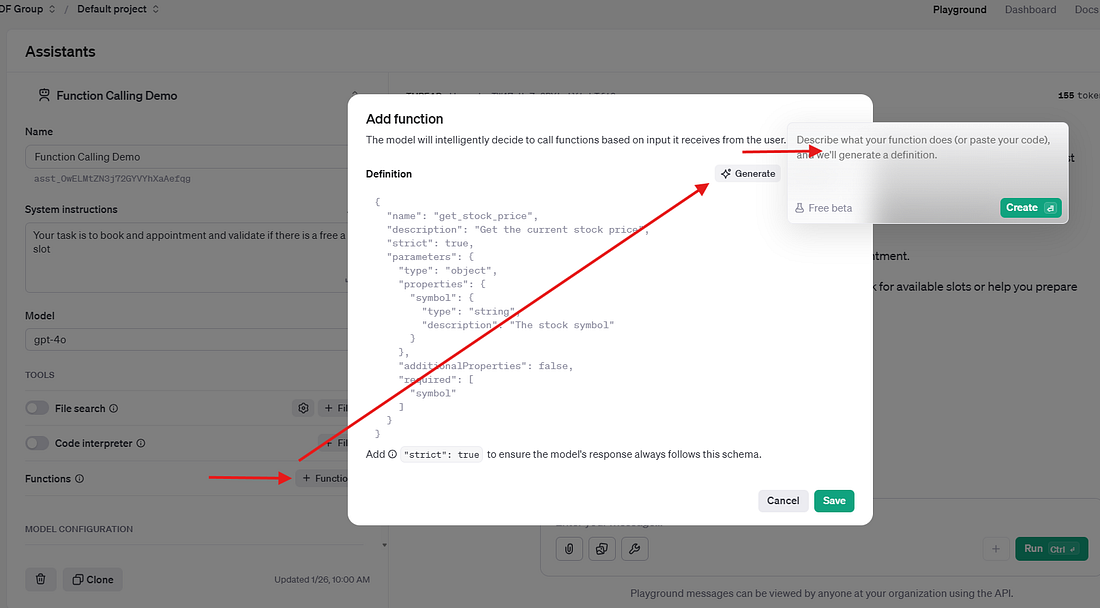Click the assistant Name input field
The image size is (1100, 608).
[x=187, y=157]
